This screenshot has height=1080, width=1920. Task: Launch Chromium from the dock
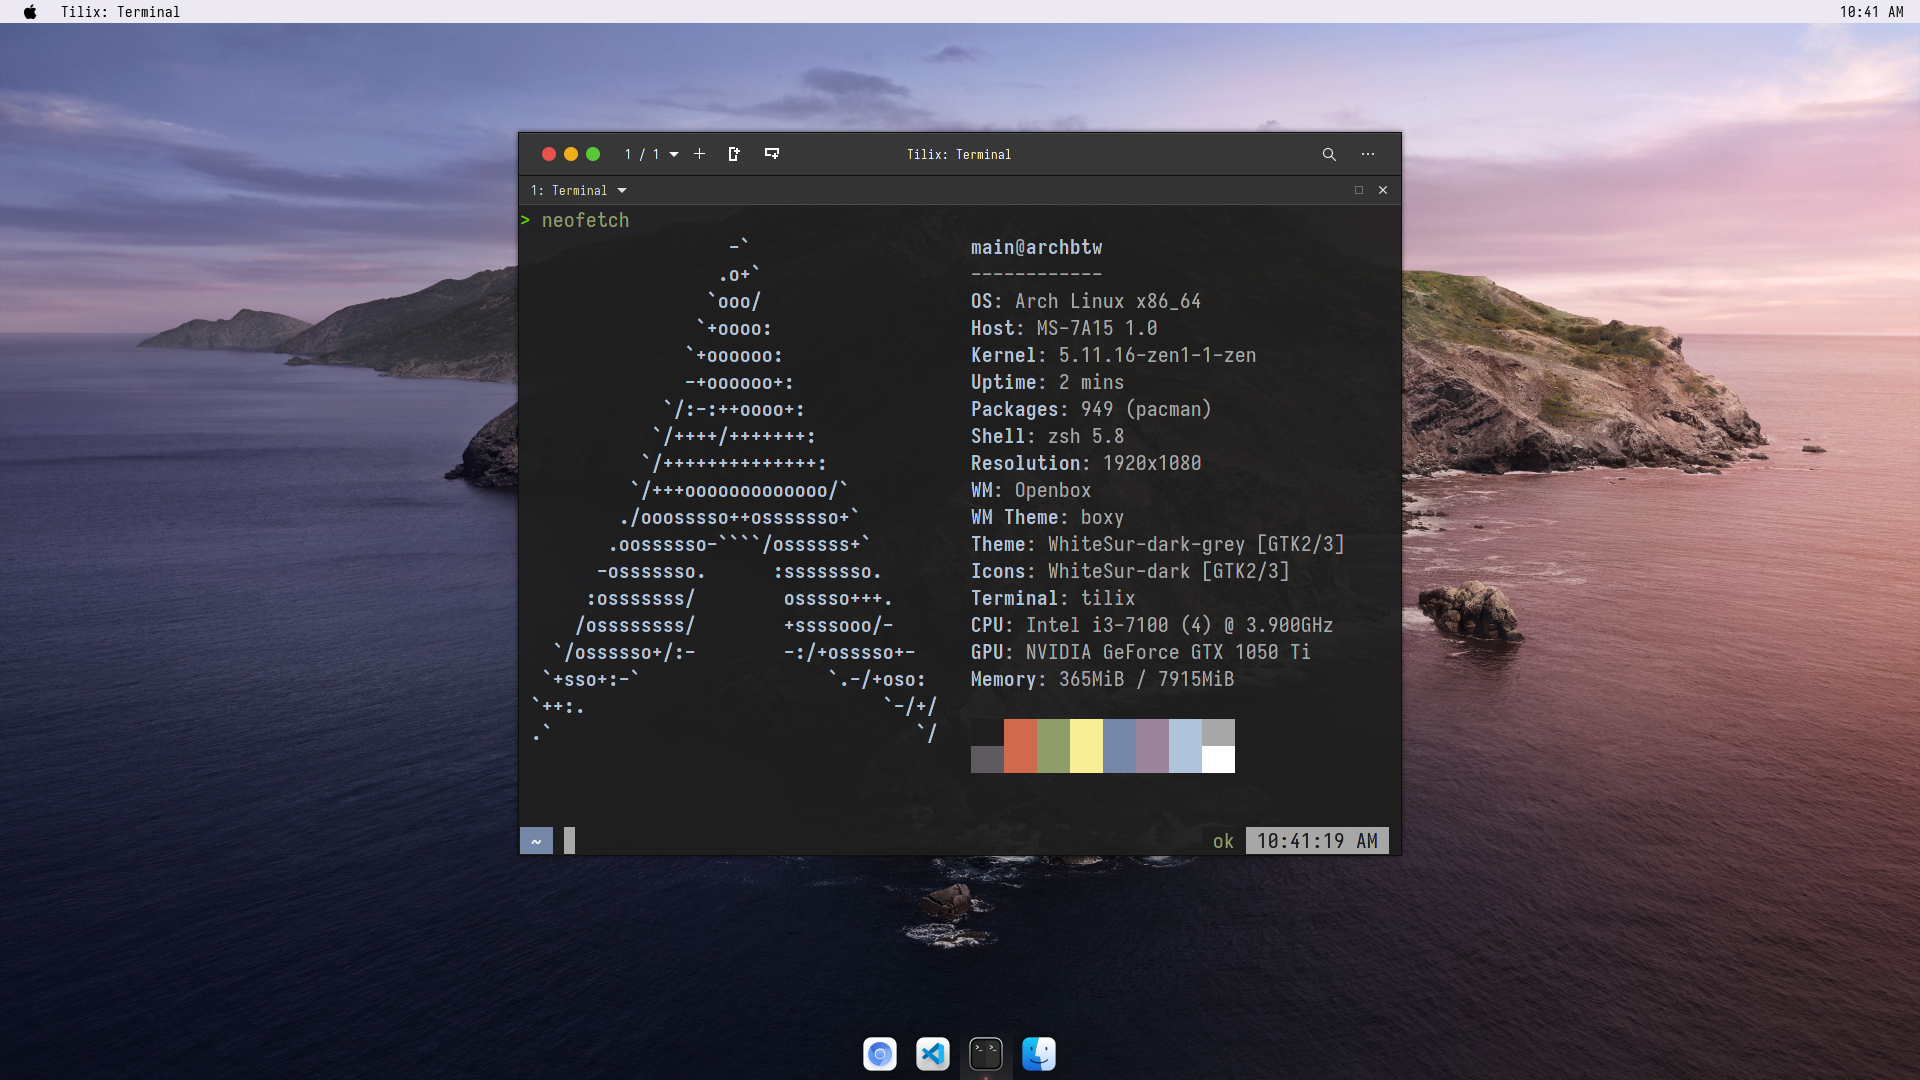click(x=880, y=1053)
